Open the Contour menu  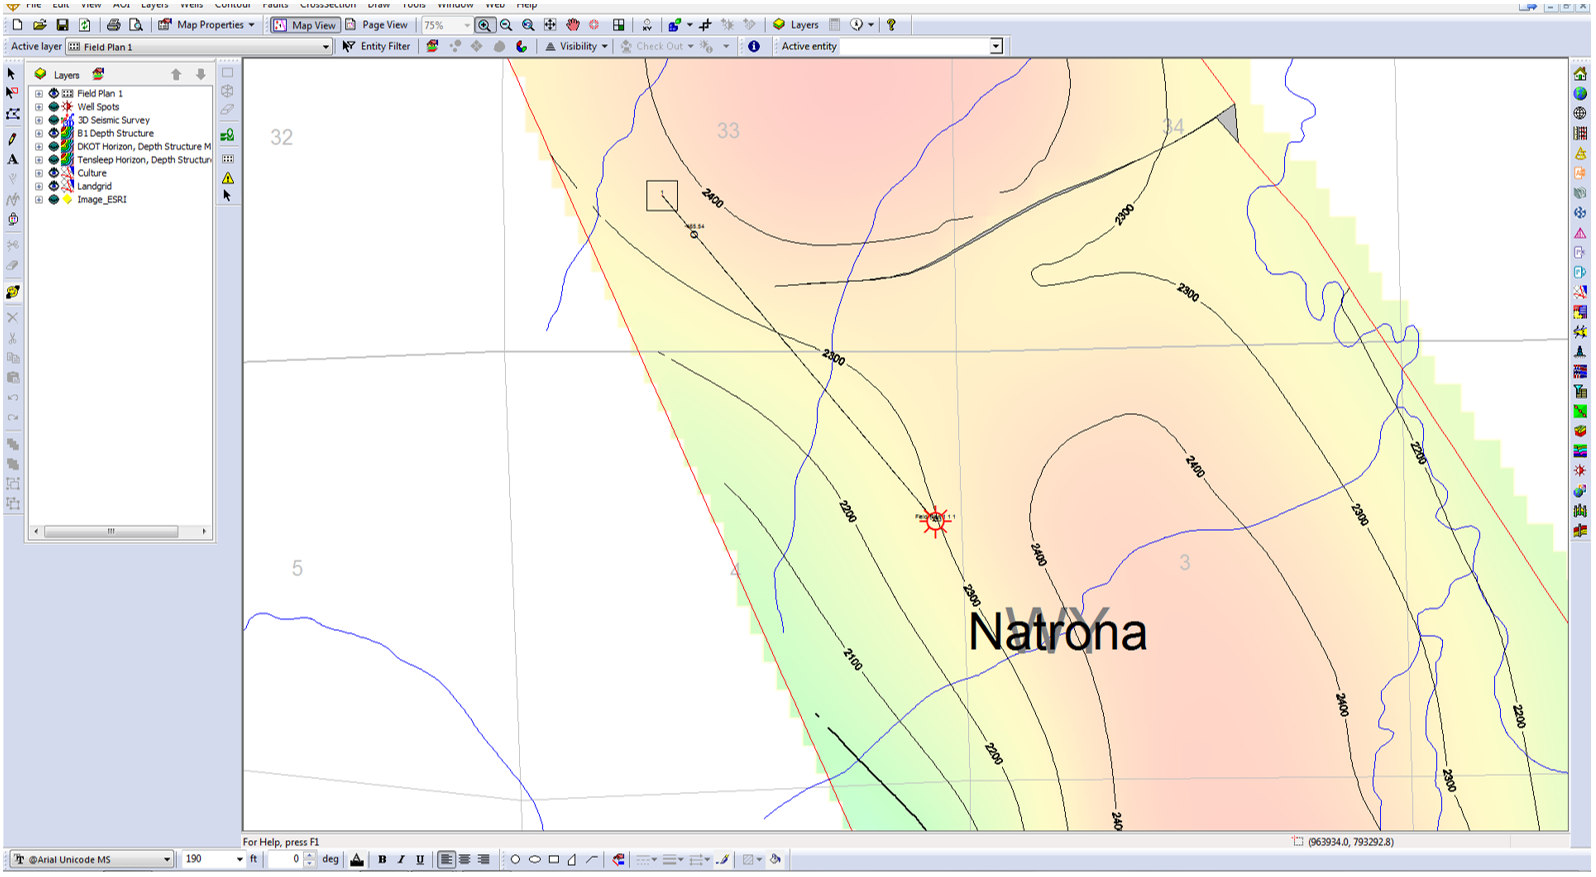(x=232, y=5)
